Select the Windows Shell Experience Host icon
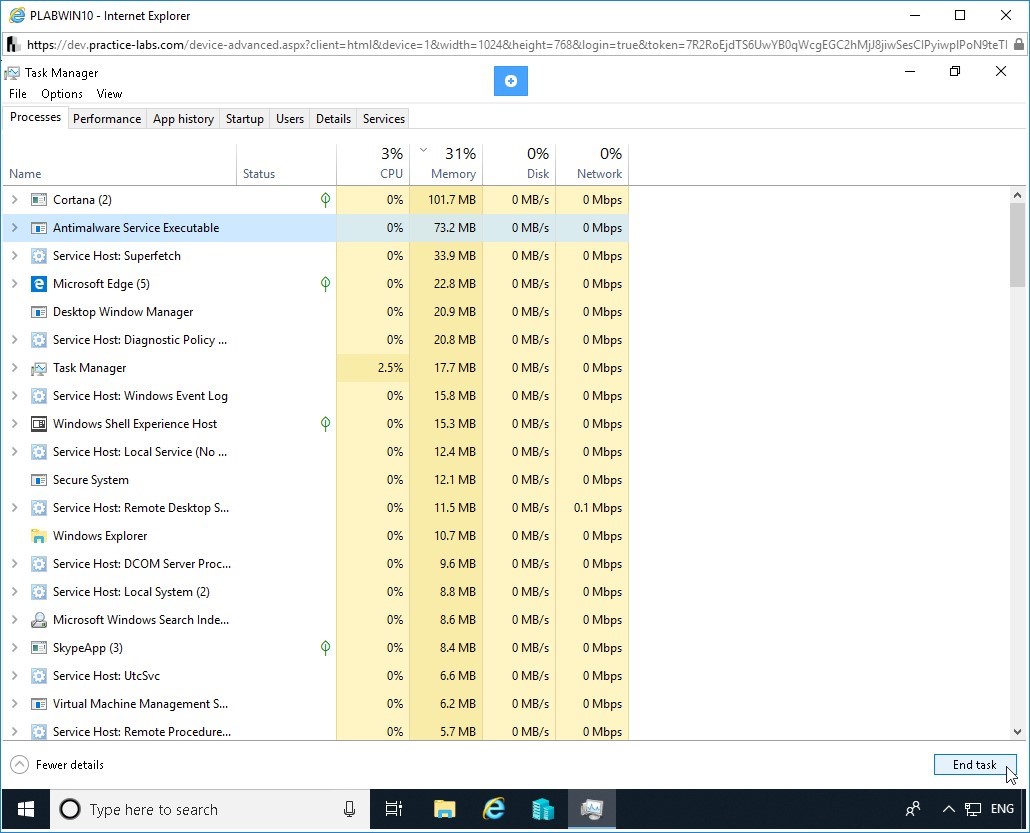This screenshot has width=1030, height=833. (39, 424)
